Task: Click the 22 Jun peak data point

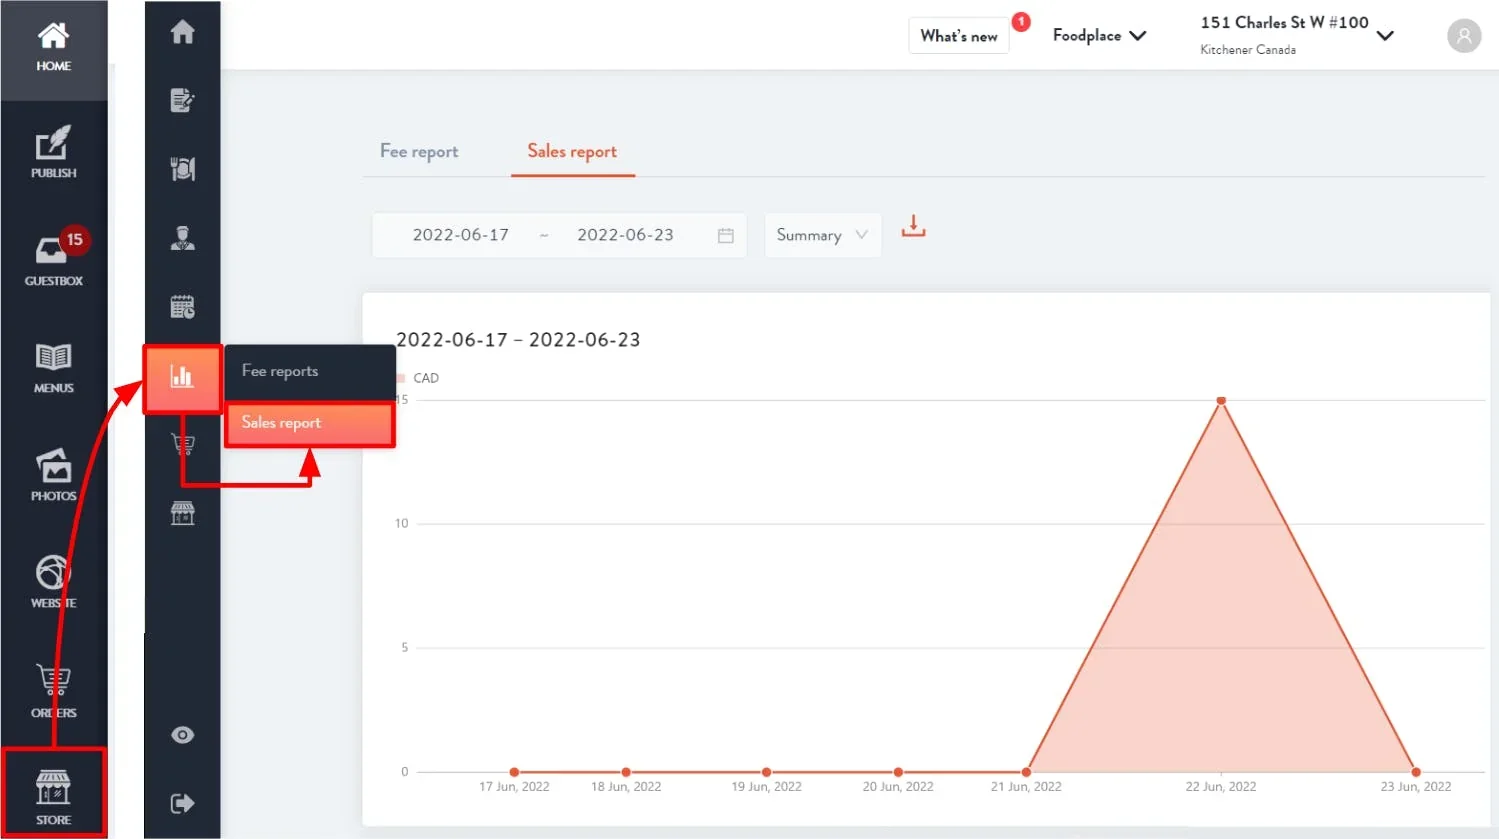Action: [x=1221, y=400]
